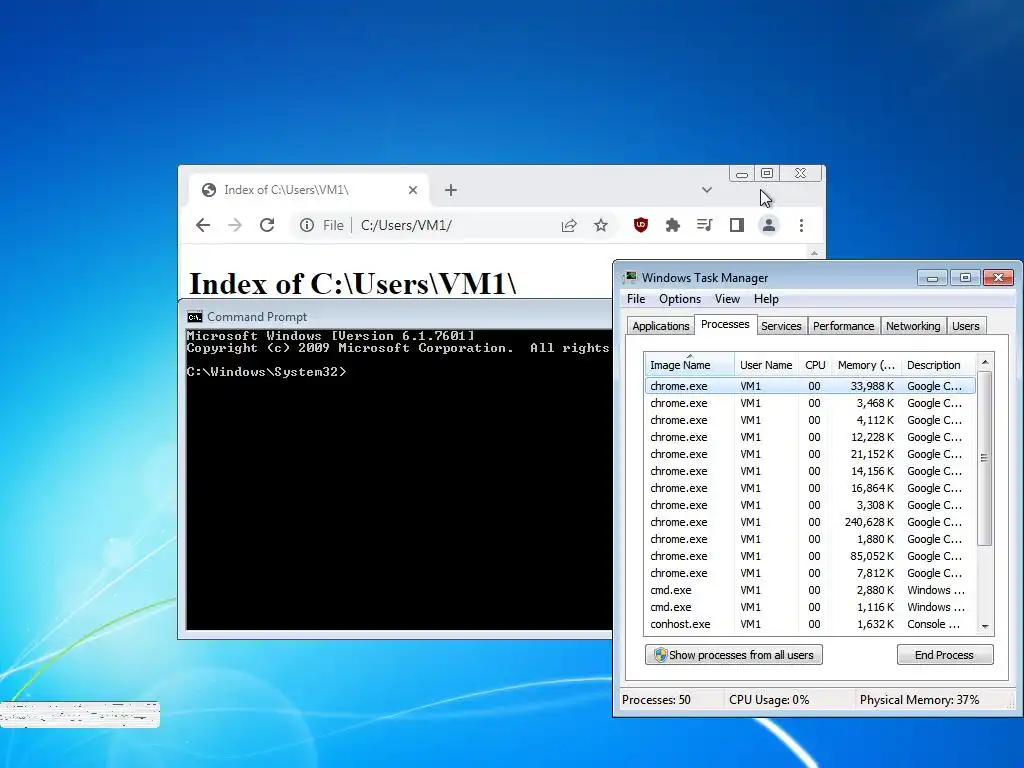Open Task Manager Options menu

coord(680,299)
